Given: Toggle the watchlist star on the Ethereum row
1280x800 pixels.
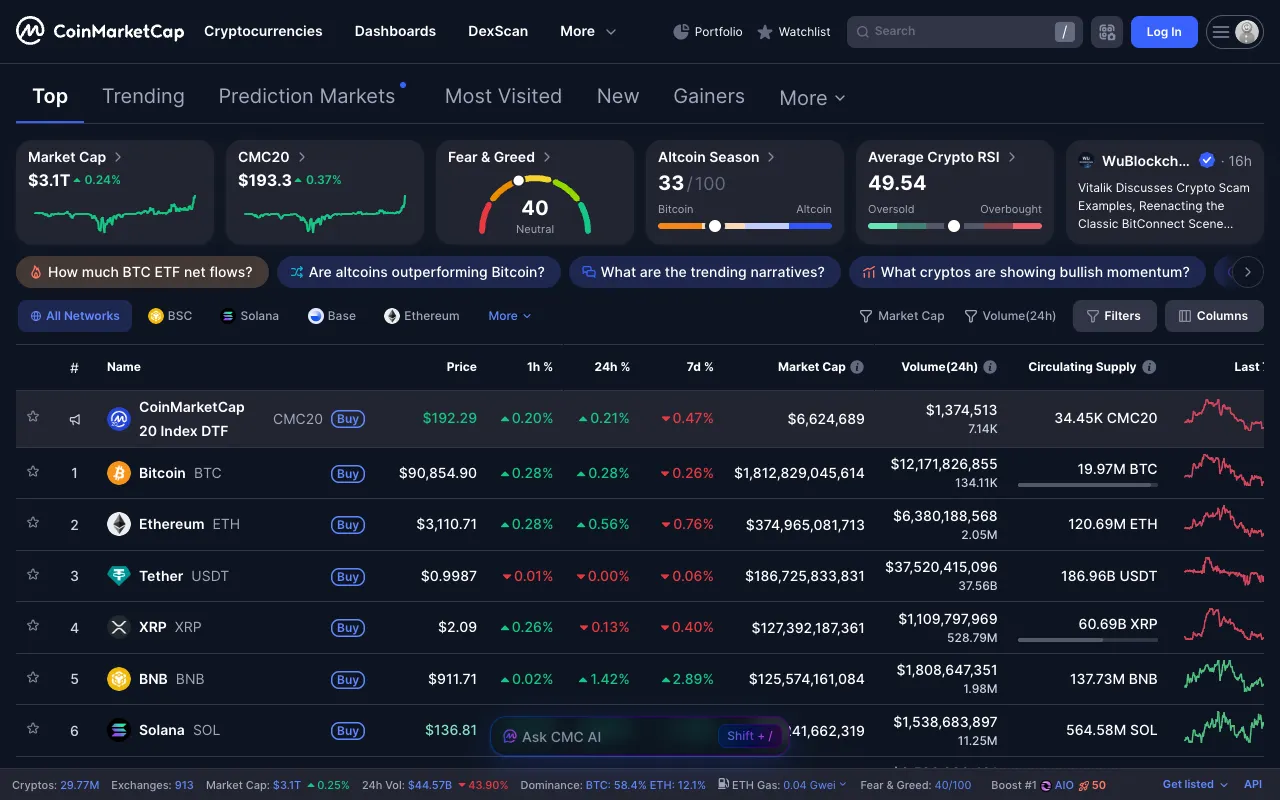Looking at the screenshot, I should [32, 524].
